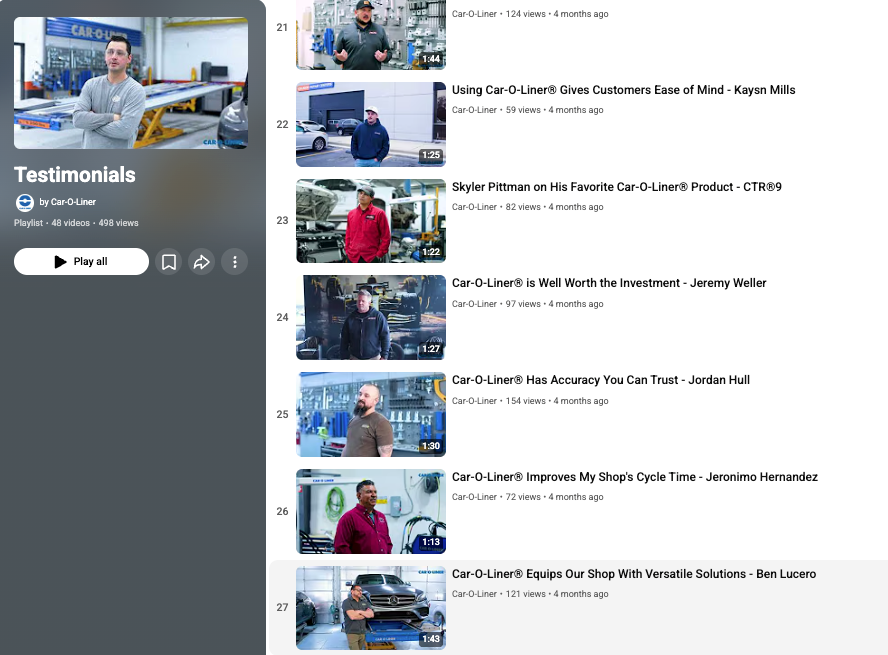Click Car-O-Liner channel name under Kaysn Mills video

pyautogui.click(x=473, y=110)
